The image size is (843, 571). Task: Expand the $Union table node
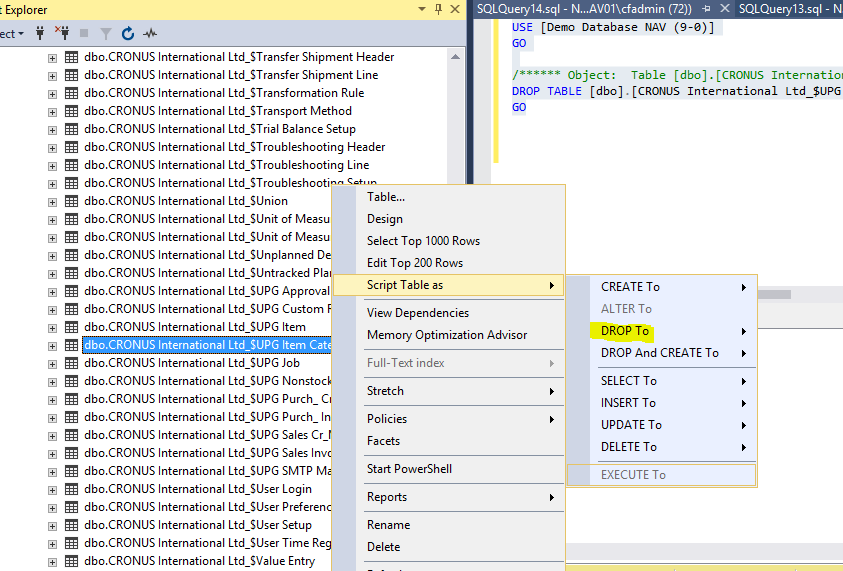(x=52, y=202)
